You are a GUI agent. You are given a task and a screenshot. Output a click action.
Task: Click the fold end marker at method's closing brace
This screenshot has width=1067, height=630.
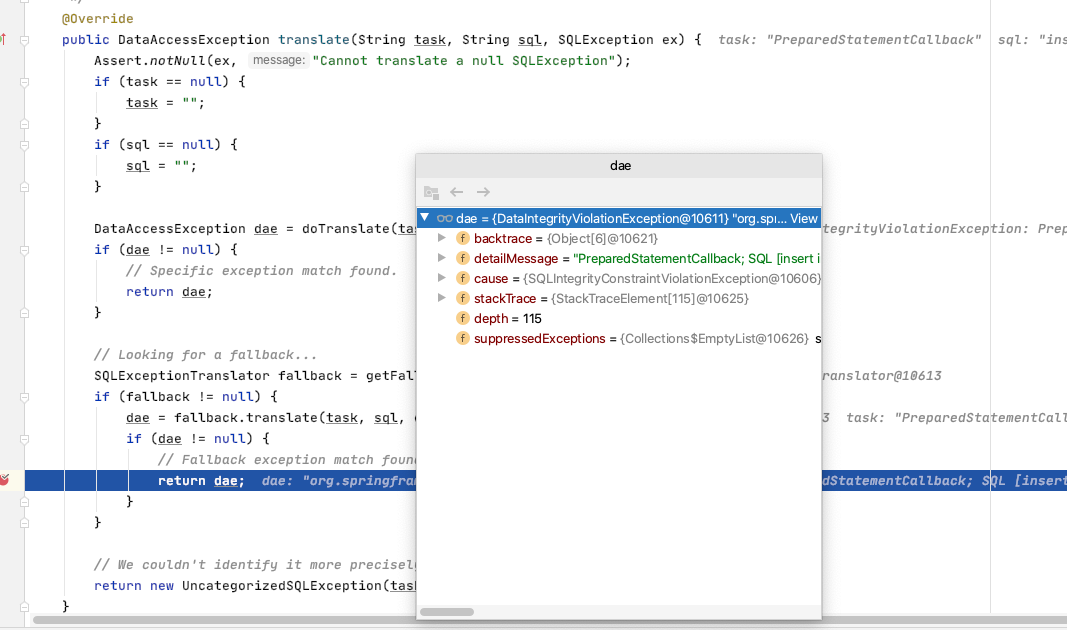(24, 606)
